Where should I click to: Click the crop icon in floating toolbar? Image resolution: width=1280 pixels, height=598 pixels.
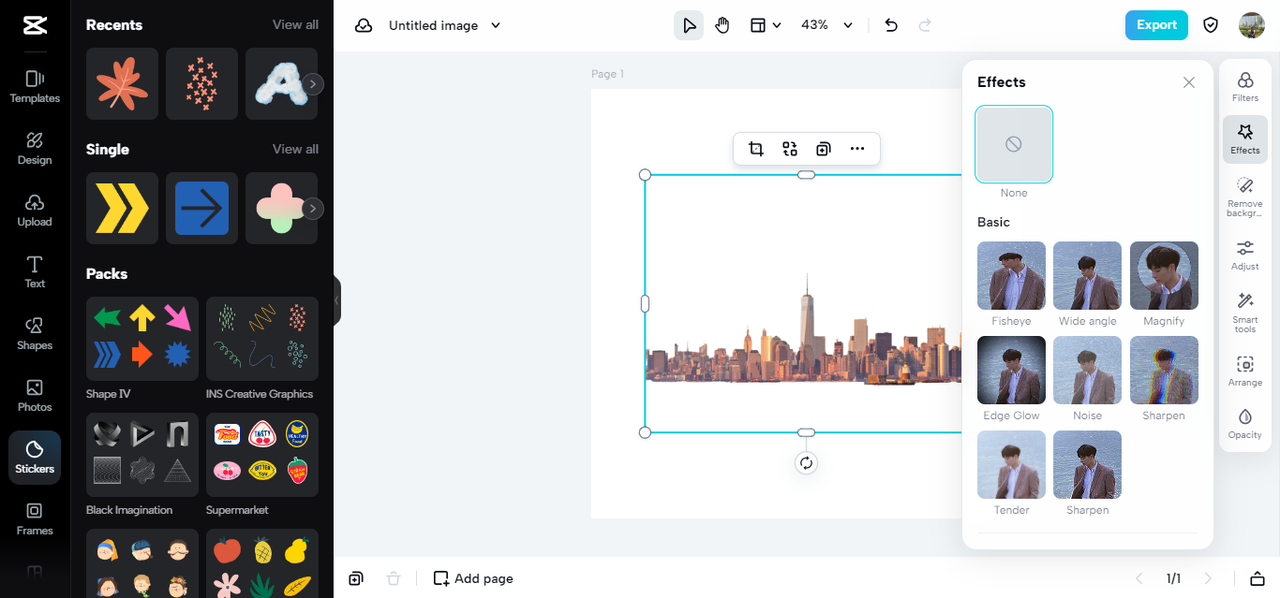pyautogui.click(x=756, y=149)
